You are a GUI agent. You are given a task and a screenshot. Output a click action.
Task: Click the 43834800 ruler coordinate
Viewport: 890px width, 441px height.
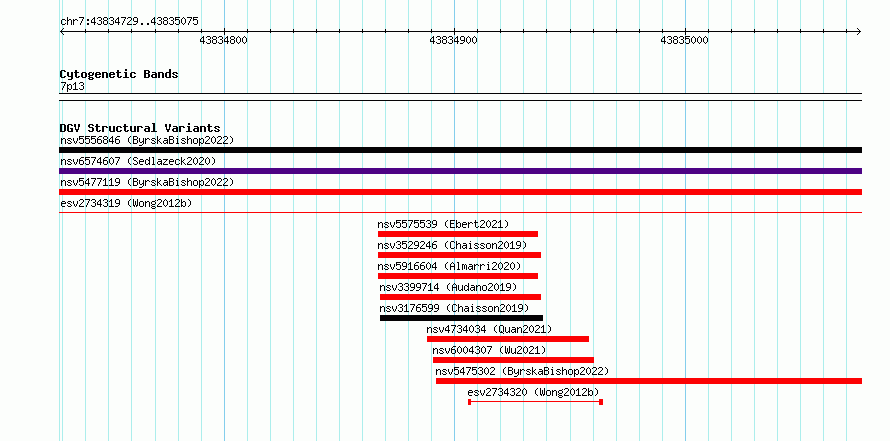(224, 40)
